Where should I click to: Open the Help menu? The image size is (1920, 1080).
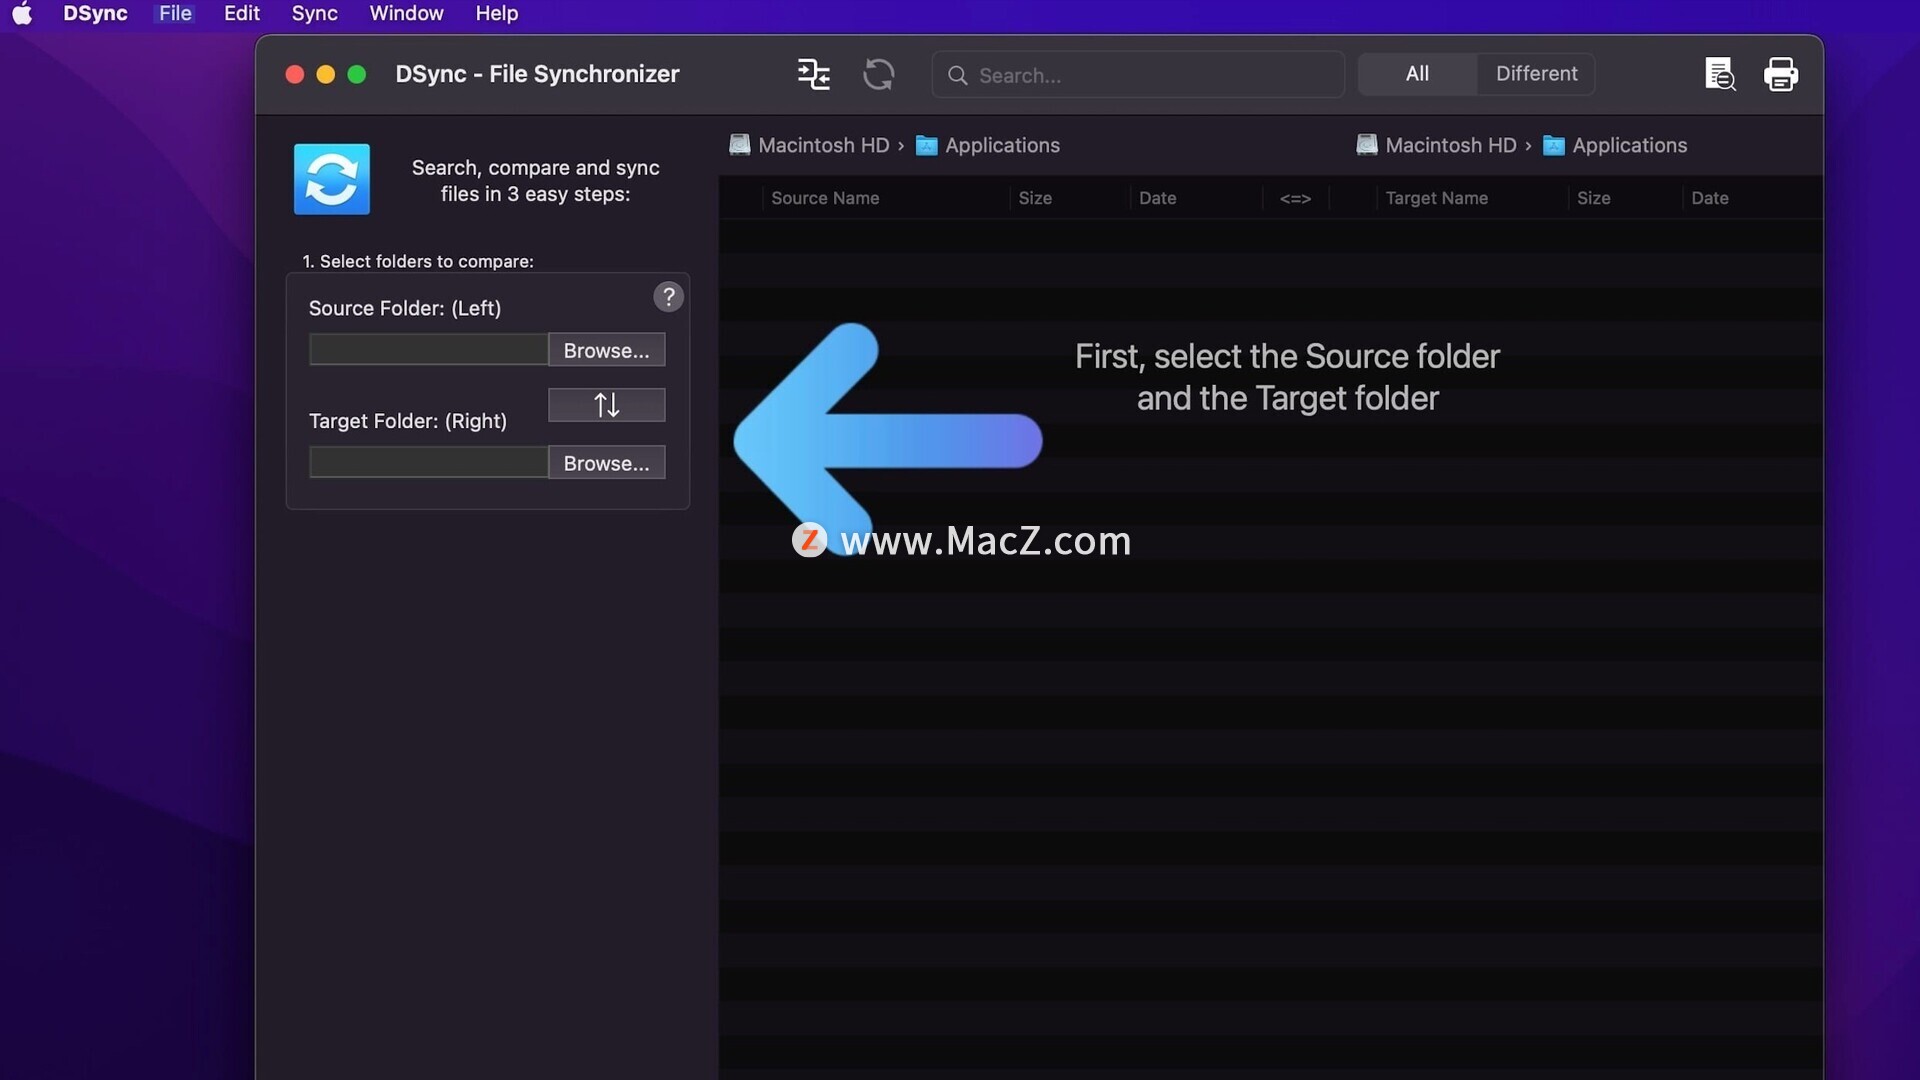pyautogui.click(x=496, y=14)
